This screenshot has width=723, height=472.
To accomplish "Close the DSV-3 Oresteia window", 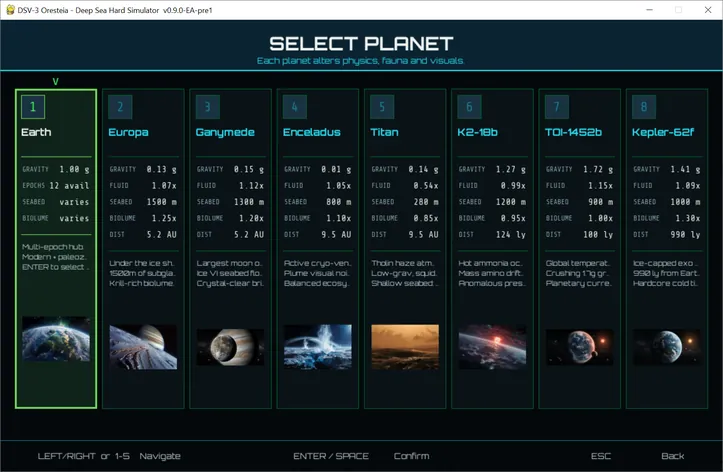I will point(708,10).
